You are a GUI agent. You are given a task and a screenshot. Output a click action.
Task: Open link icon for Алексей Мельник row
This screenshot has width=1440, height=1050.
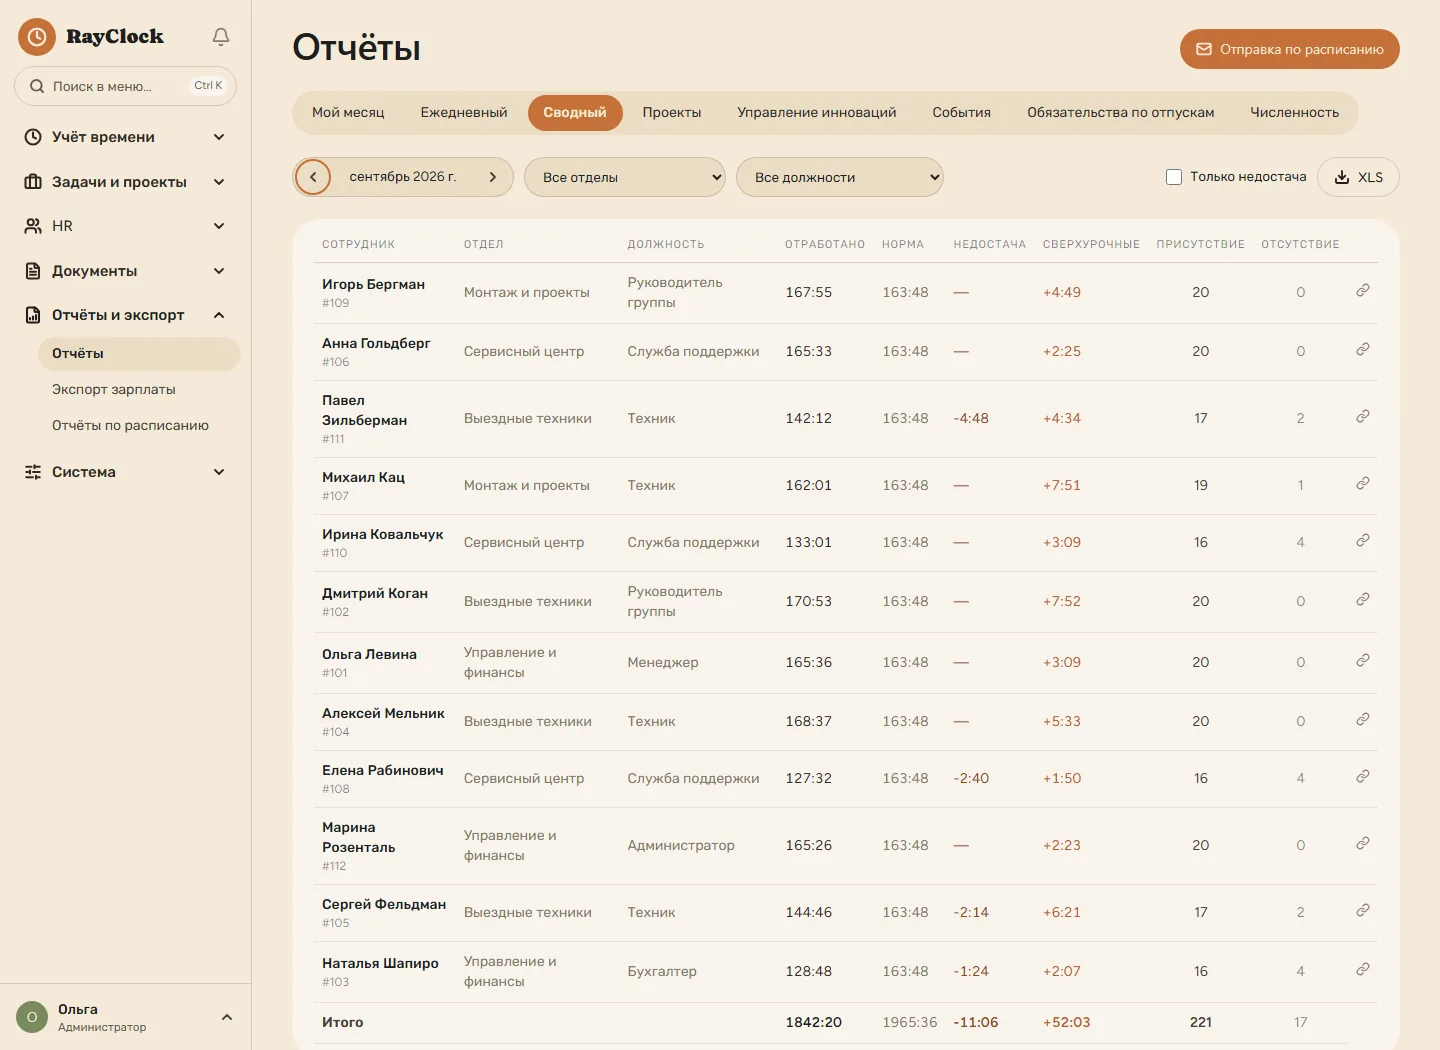point(1362,719)
